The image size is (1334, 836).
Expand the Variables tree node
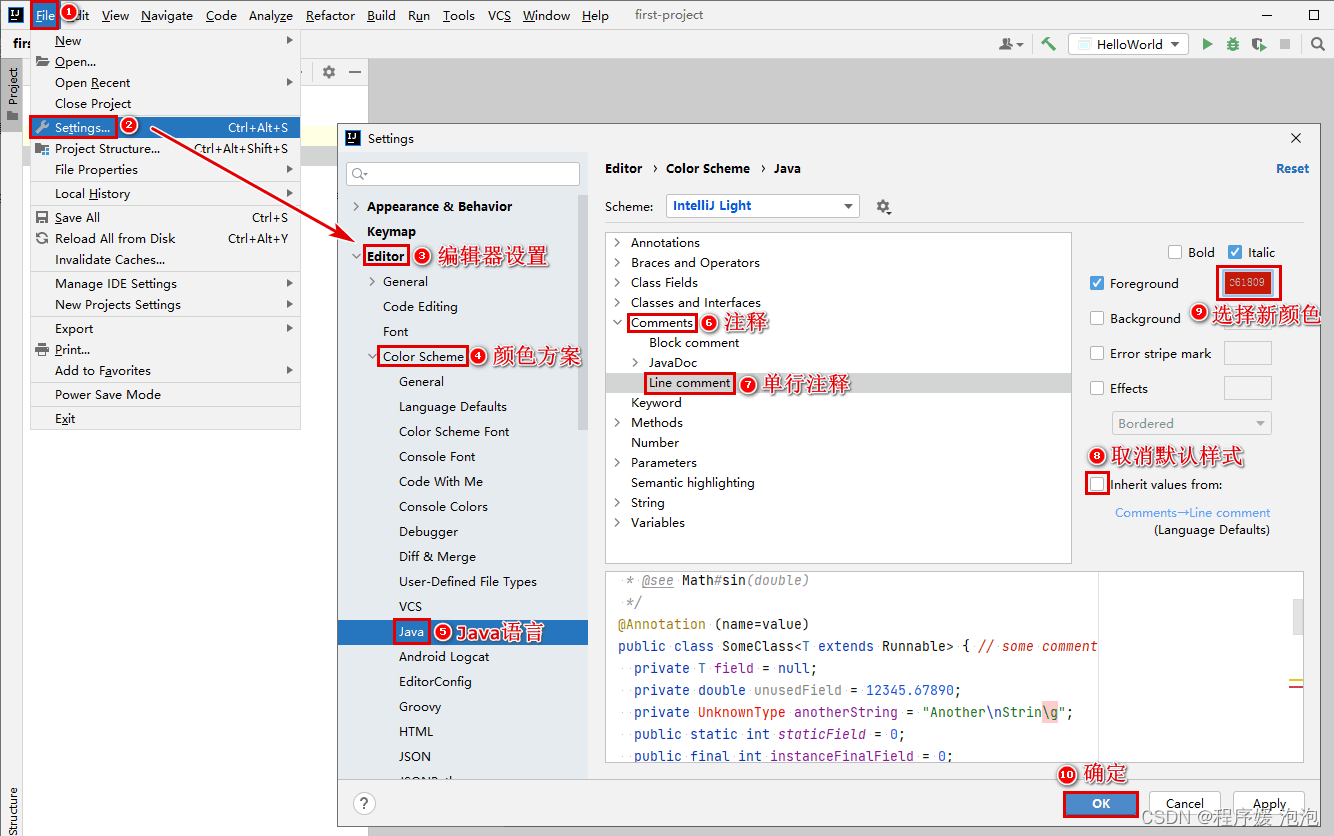(x=618, y=523)
